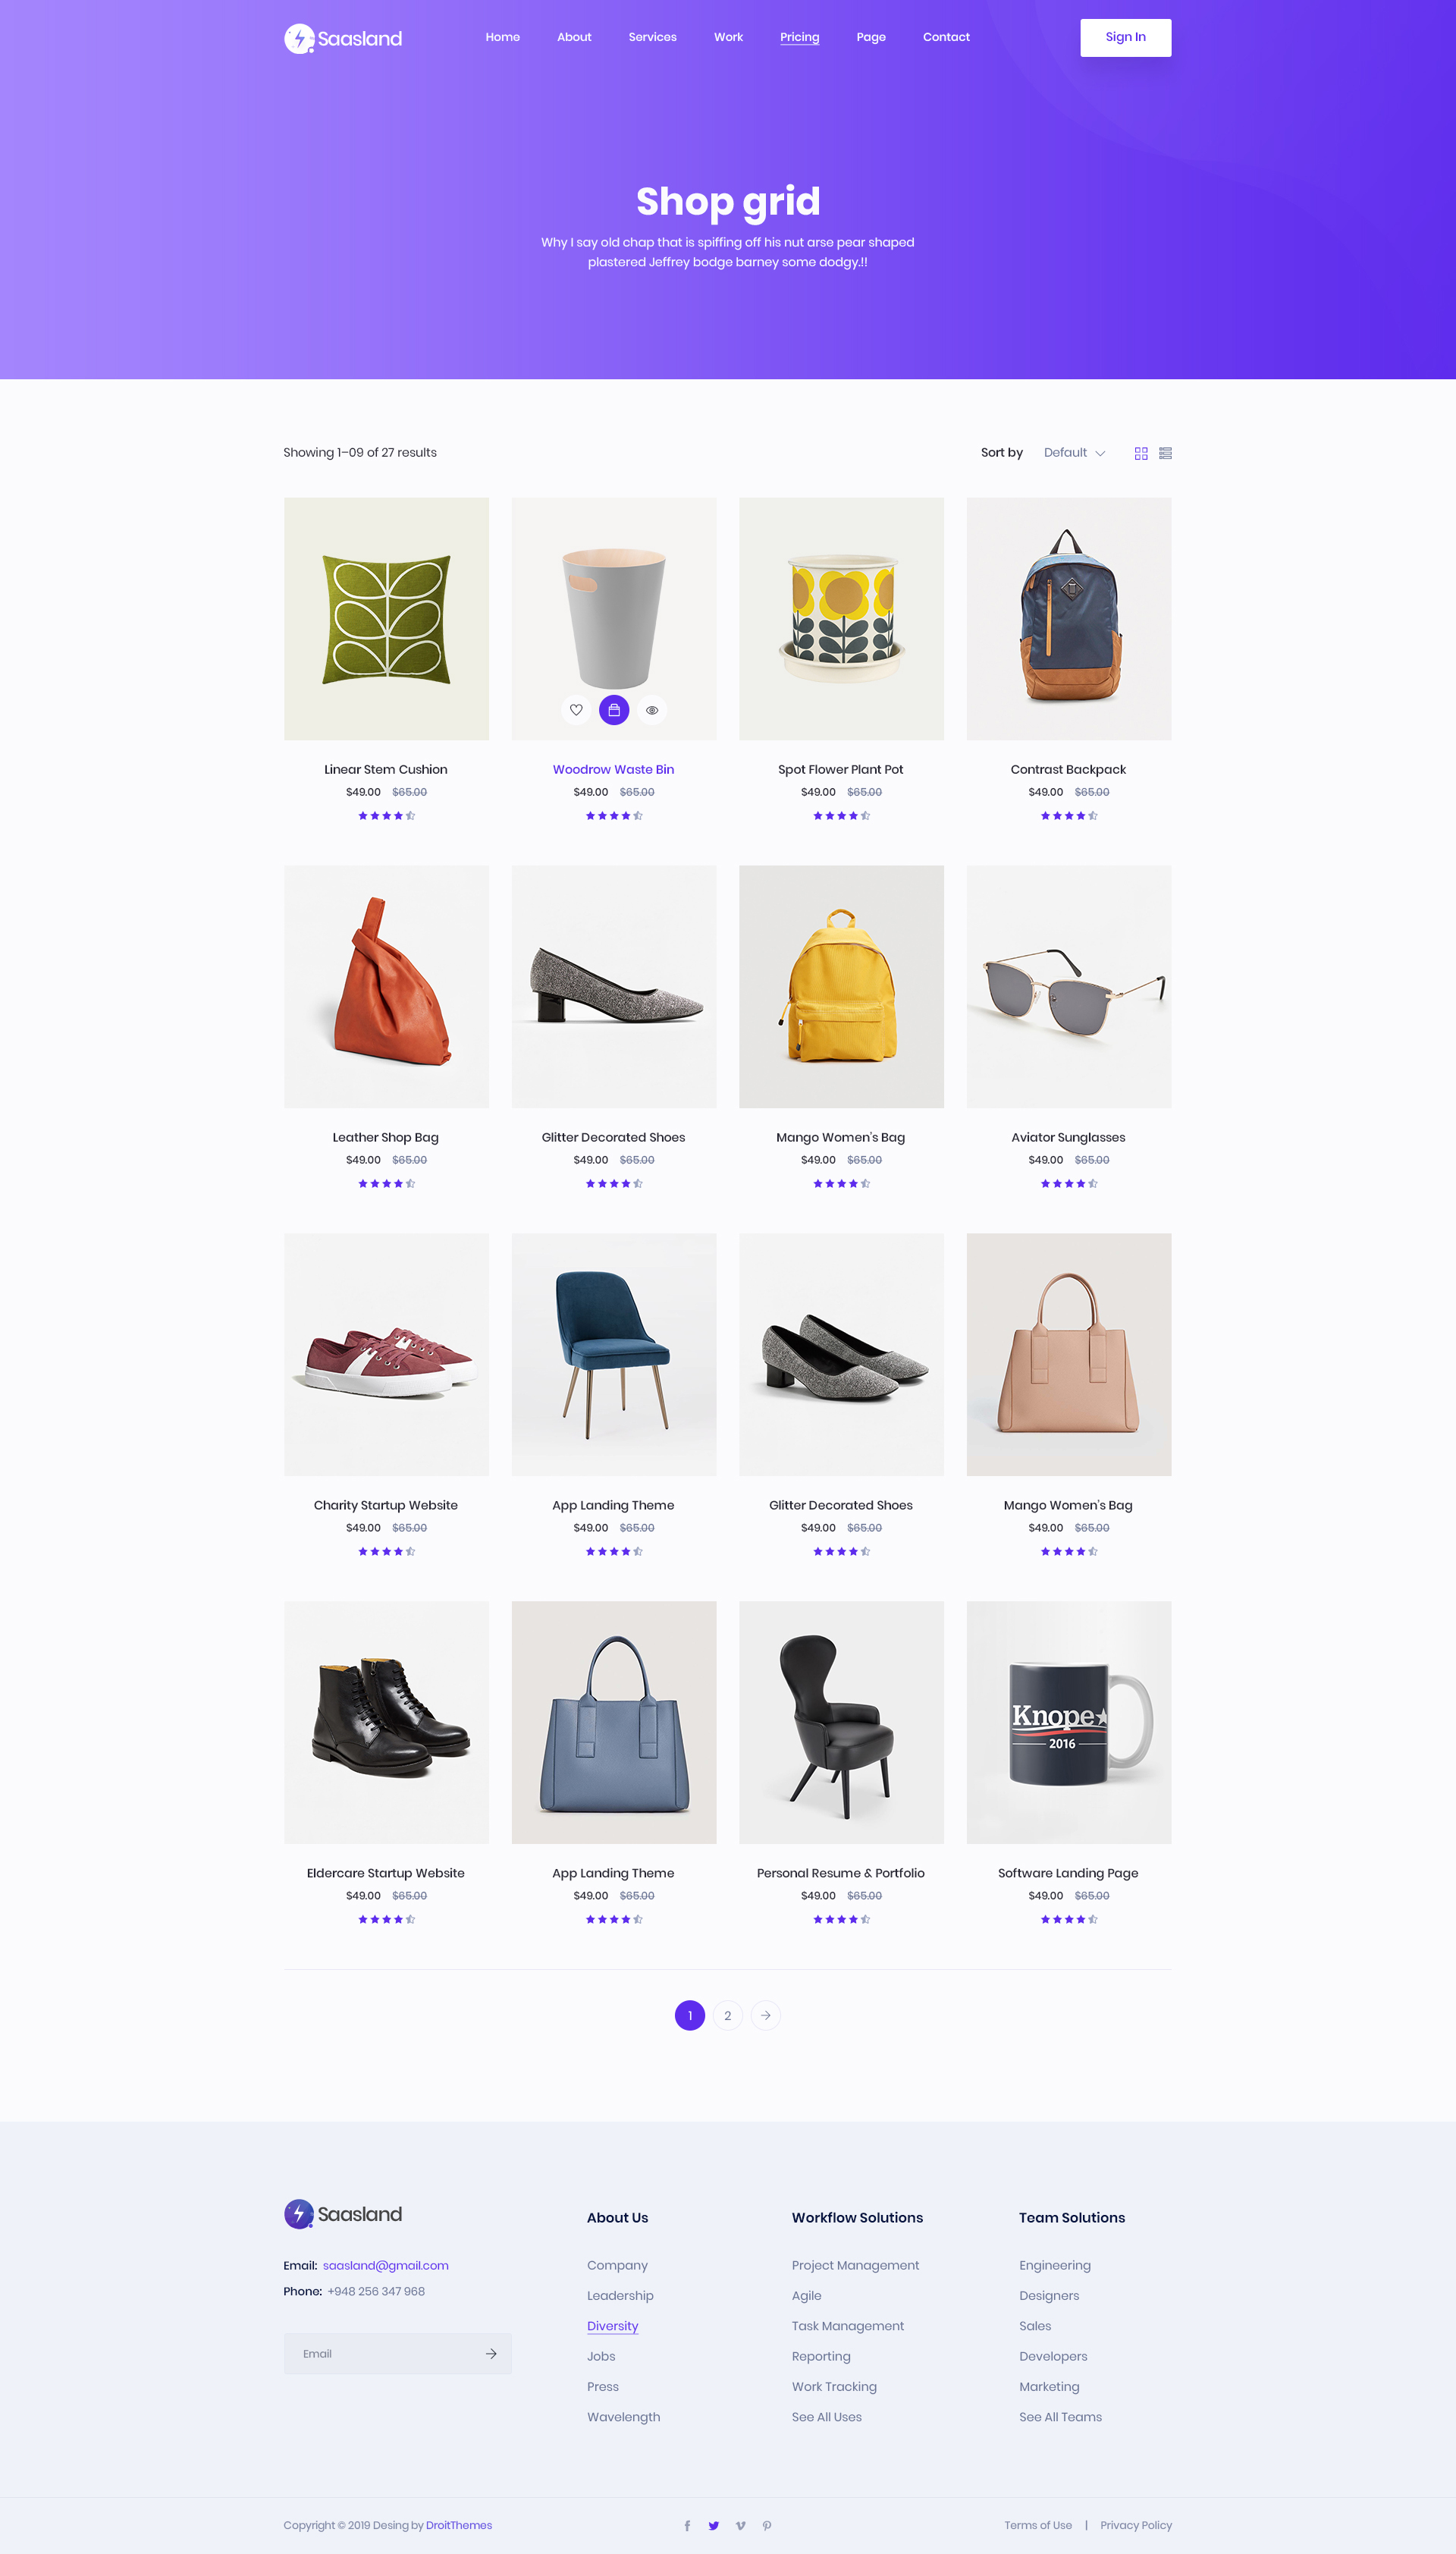
Task: Submit email with arrow icon
Action: pos(491,2353)
